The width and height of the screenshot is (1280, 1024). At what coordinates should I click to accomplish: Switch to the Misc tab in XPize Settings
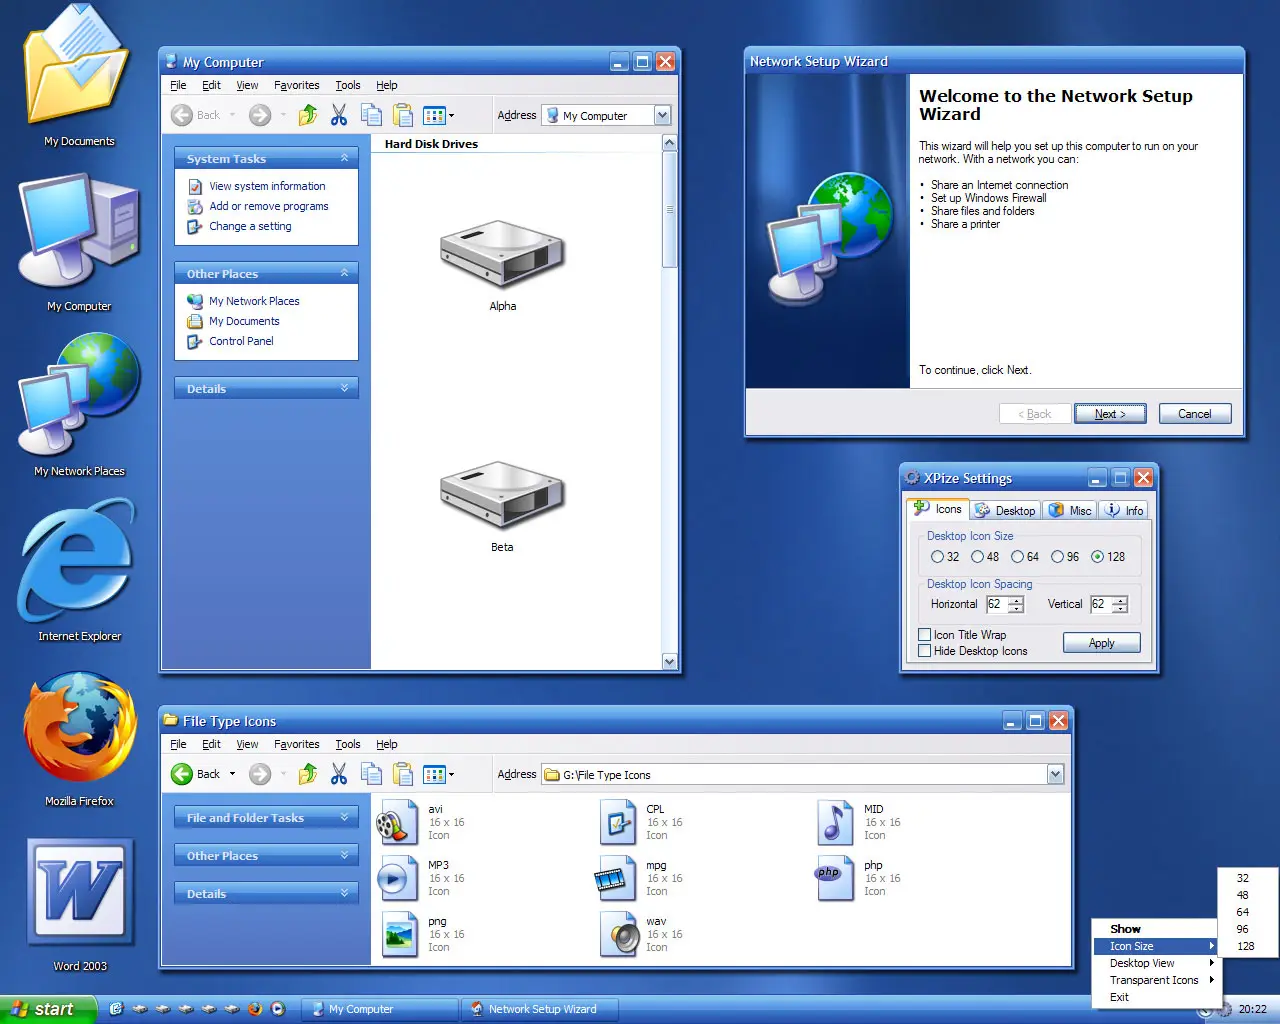1069,510
